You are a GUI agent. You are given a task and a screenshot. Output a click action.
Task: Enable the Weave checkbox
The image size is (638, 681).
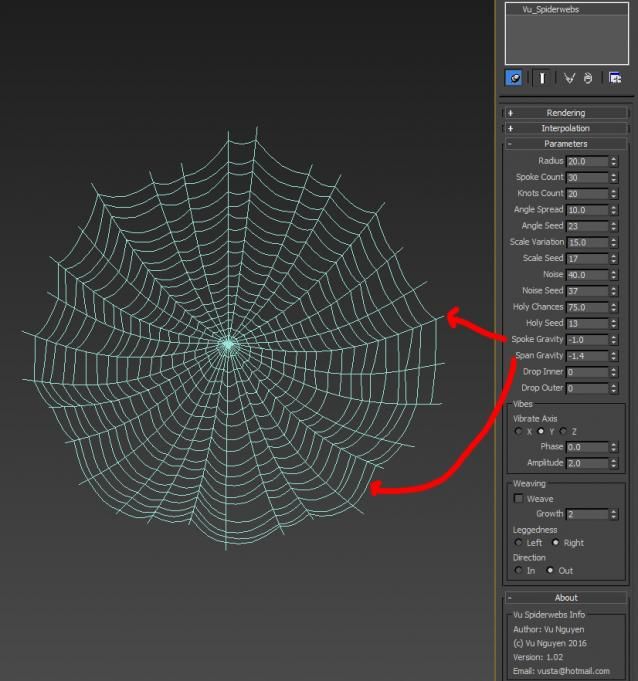[x=518, y=499]
